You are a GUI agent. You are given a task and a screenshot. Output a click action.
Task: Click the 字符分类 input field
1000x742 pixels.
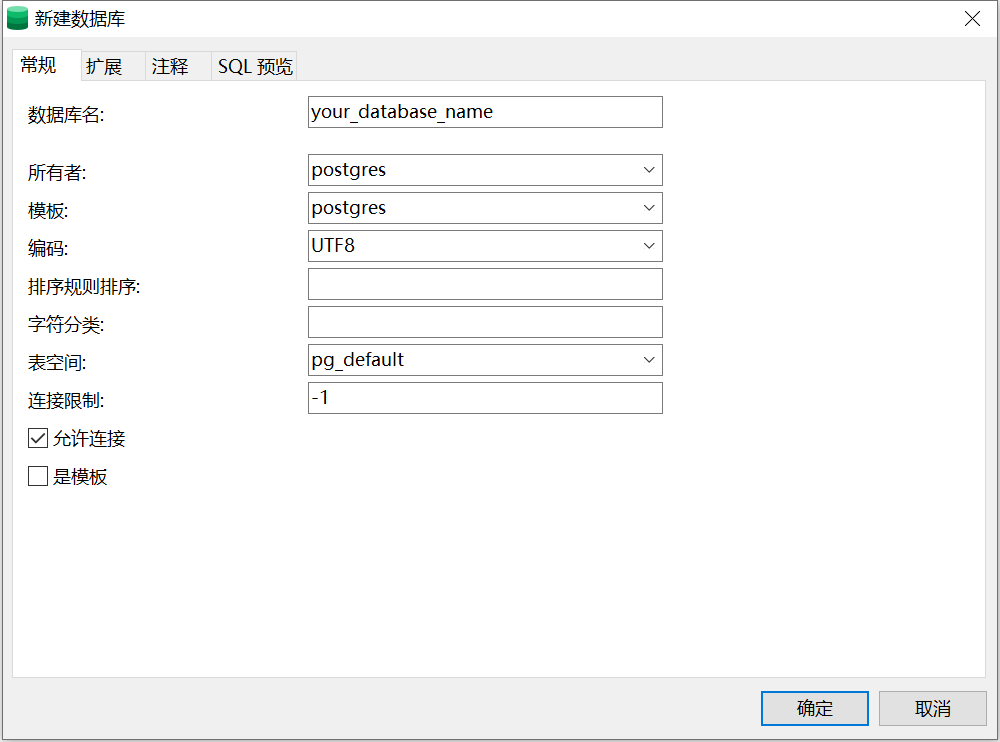[x=485, y=322]
